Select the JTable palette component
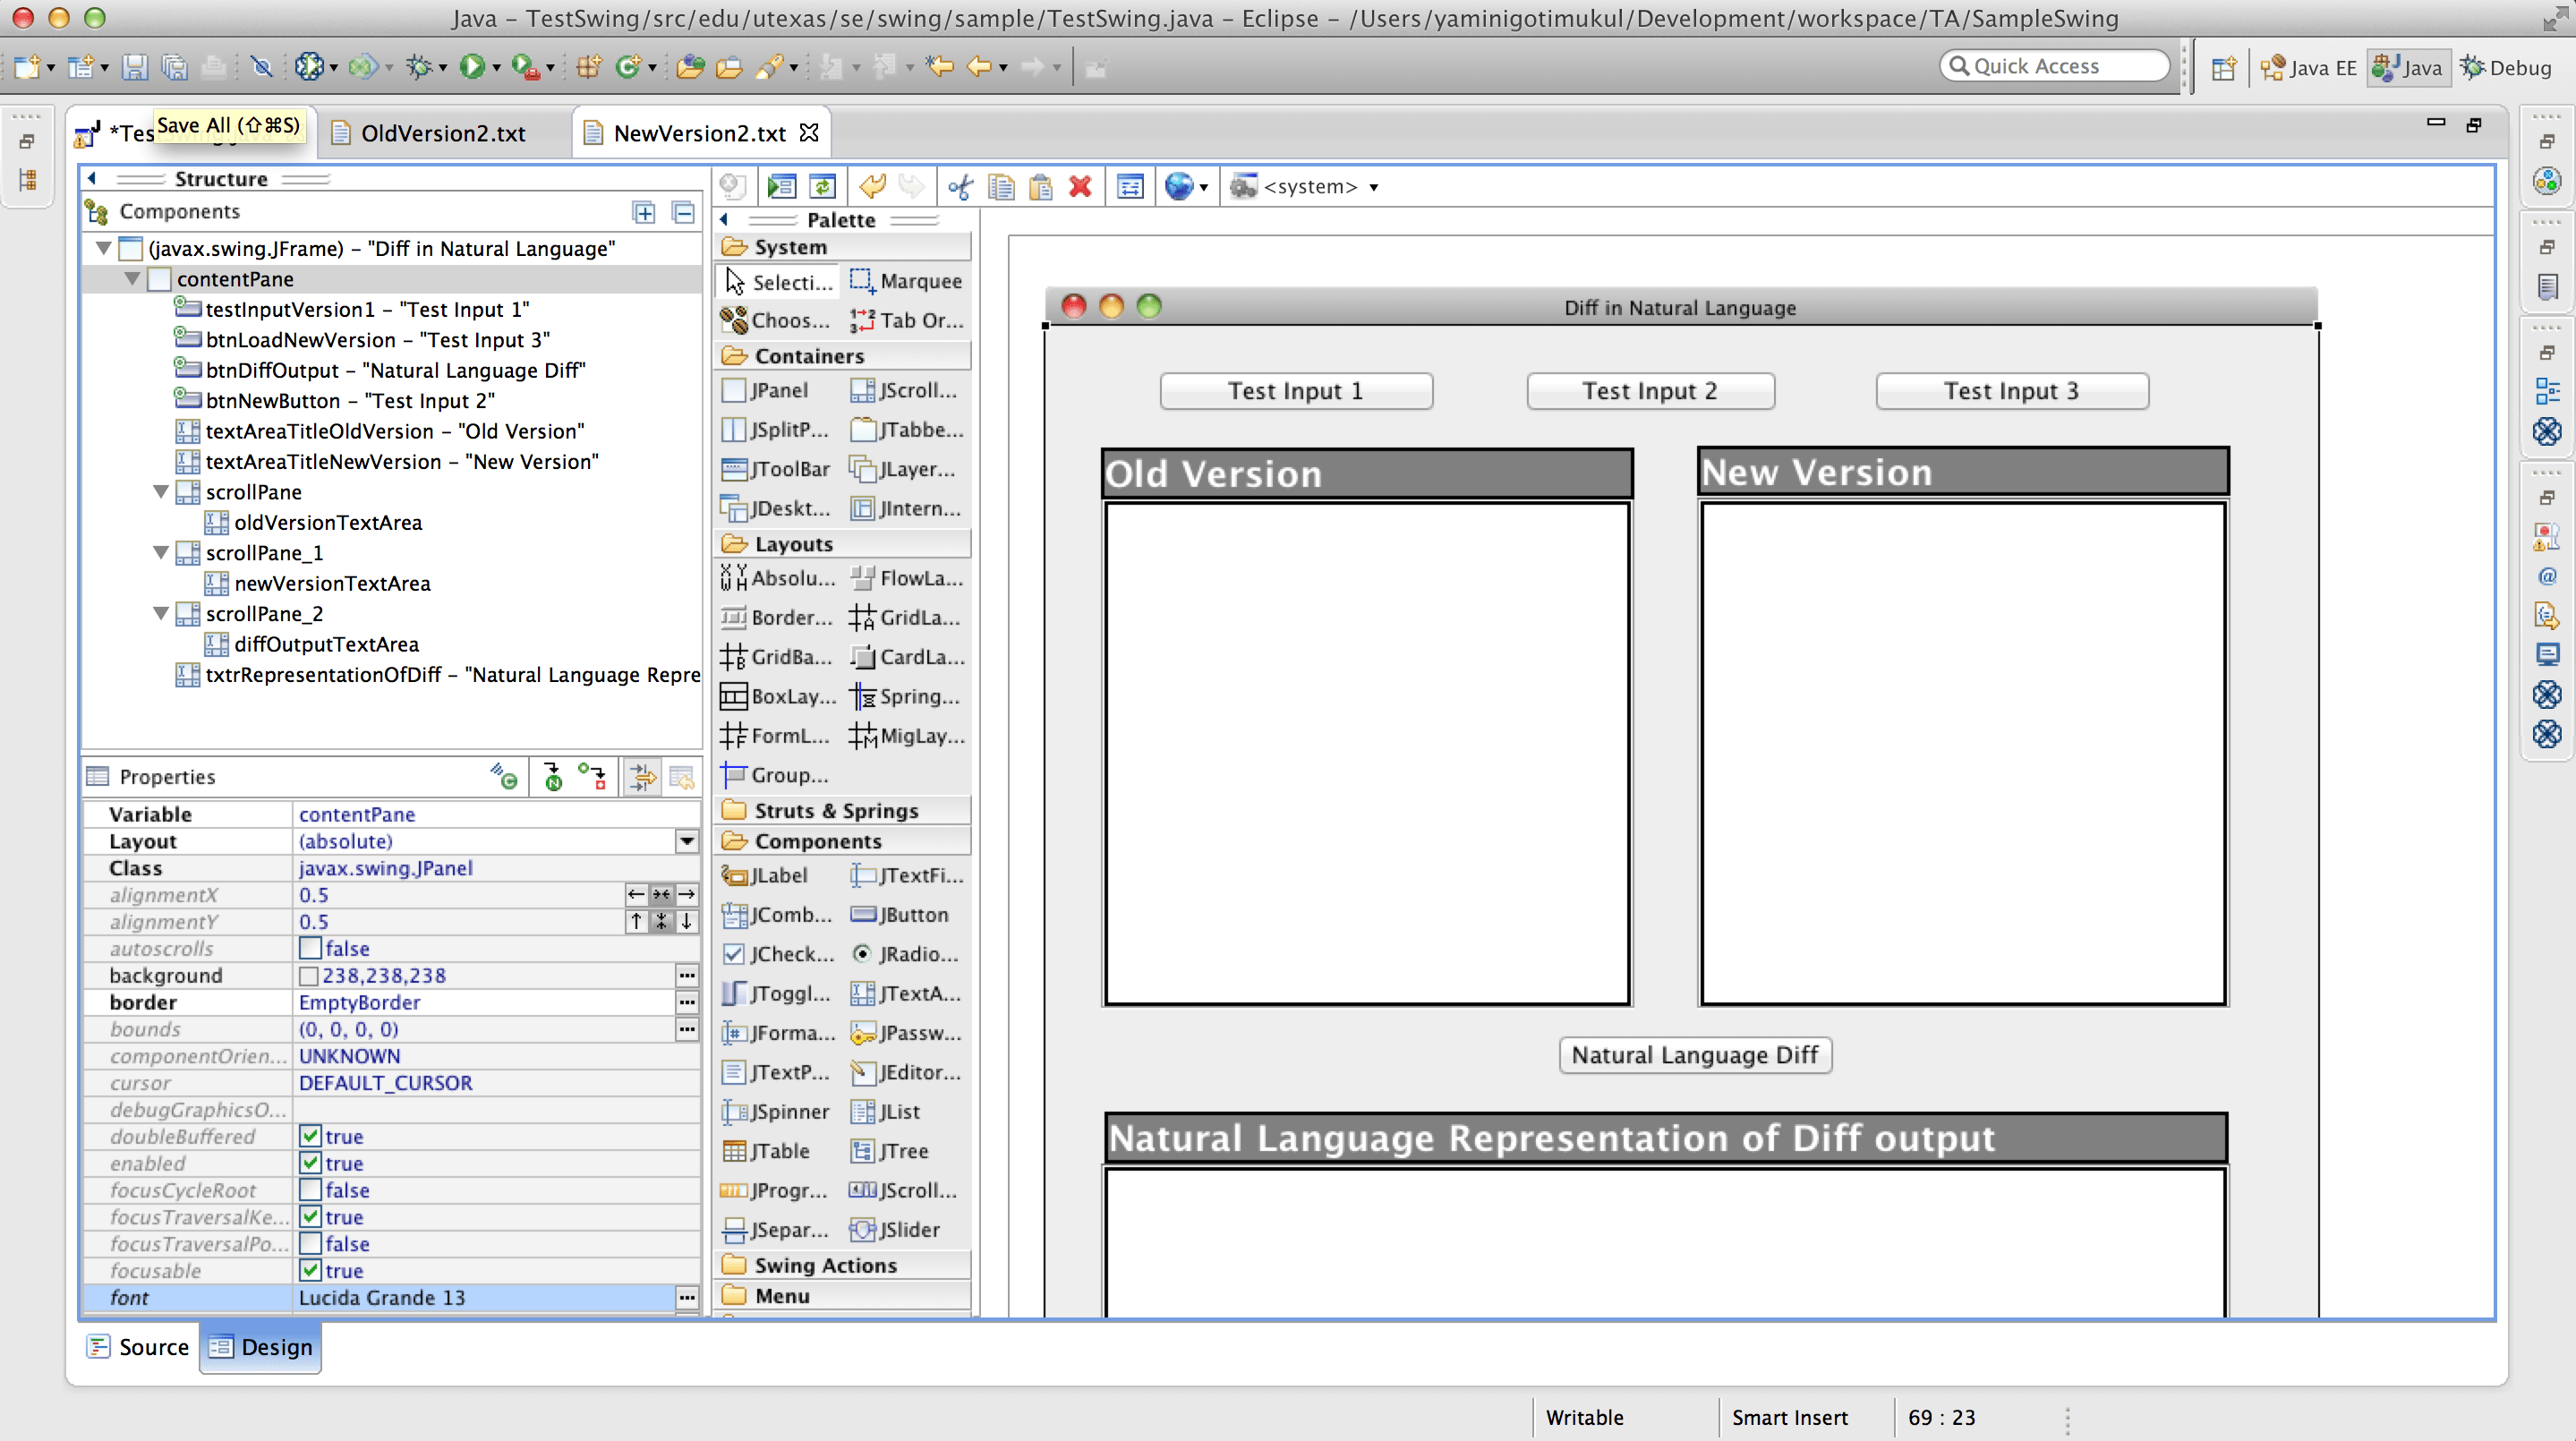 point(765,1151)
